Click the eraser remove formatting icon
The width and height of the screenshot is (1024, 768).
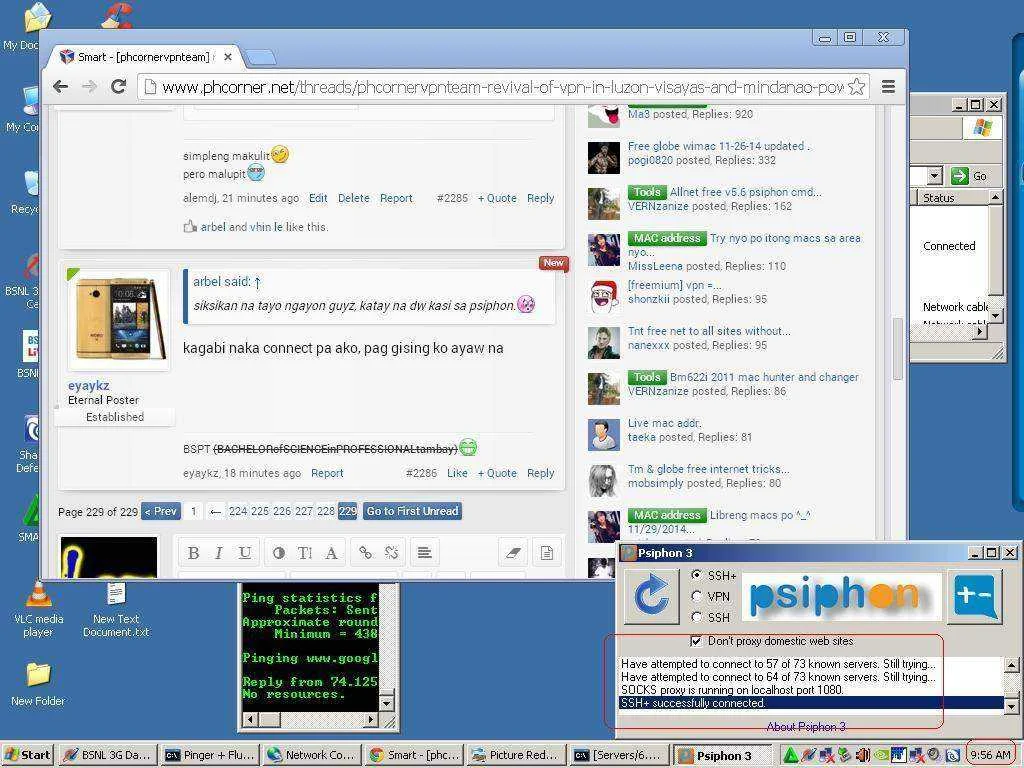pyautogui.click(x=513, y=553)
